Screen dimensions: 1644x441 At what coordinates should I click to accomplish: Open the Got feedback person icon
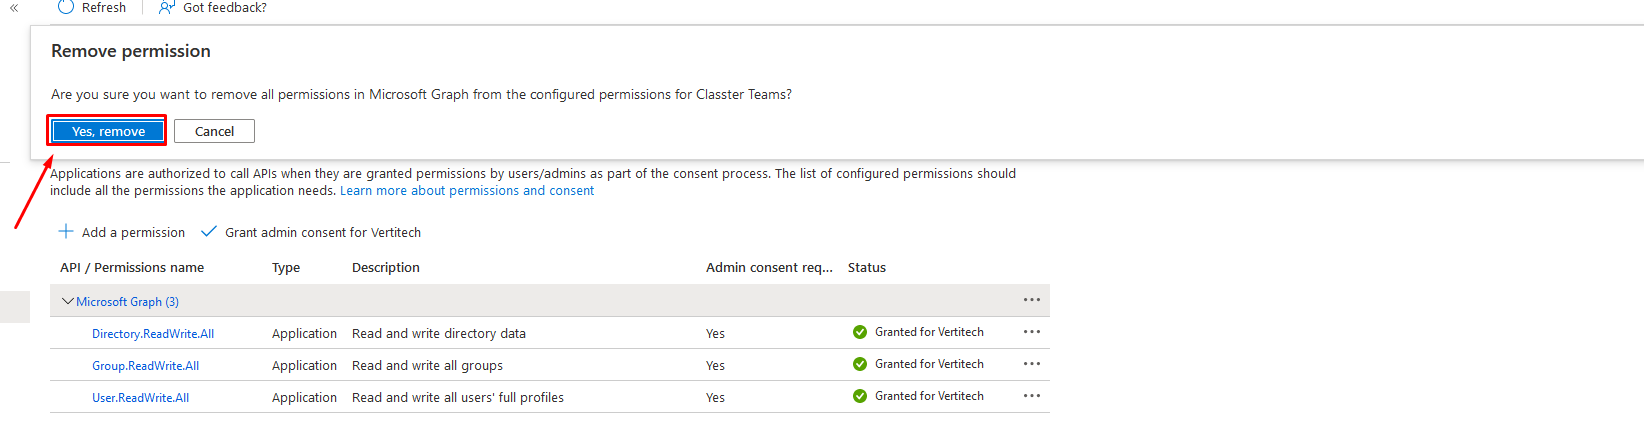click(167, 7)
